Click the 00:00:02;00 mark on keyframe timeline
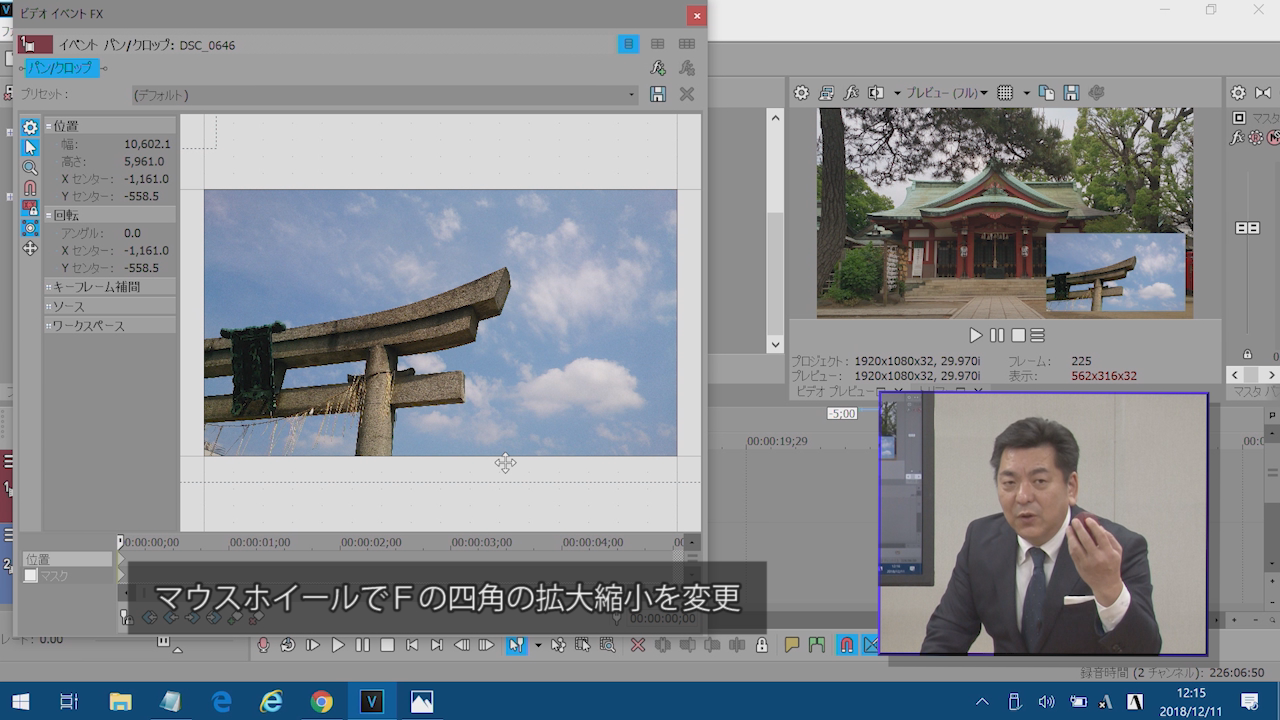Viewport: 1280px width, 720px height. tap(371, 543)
